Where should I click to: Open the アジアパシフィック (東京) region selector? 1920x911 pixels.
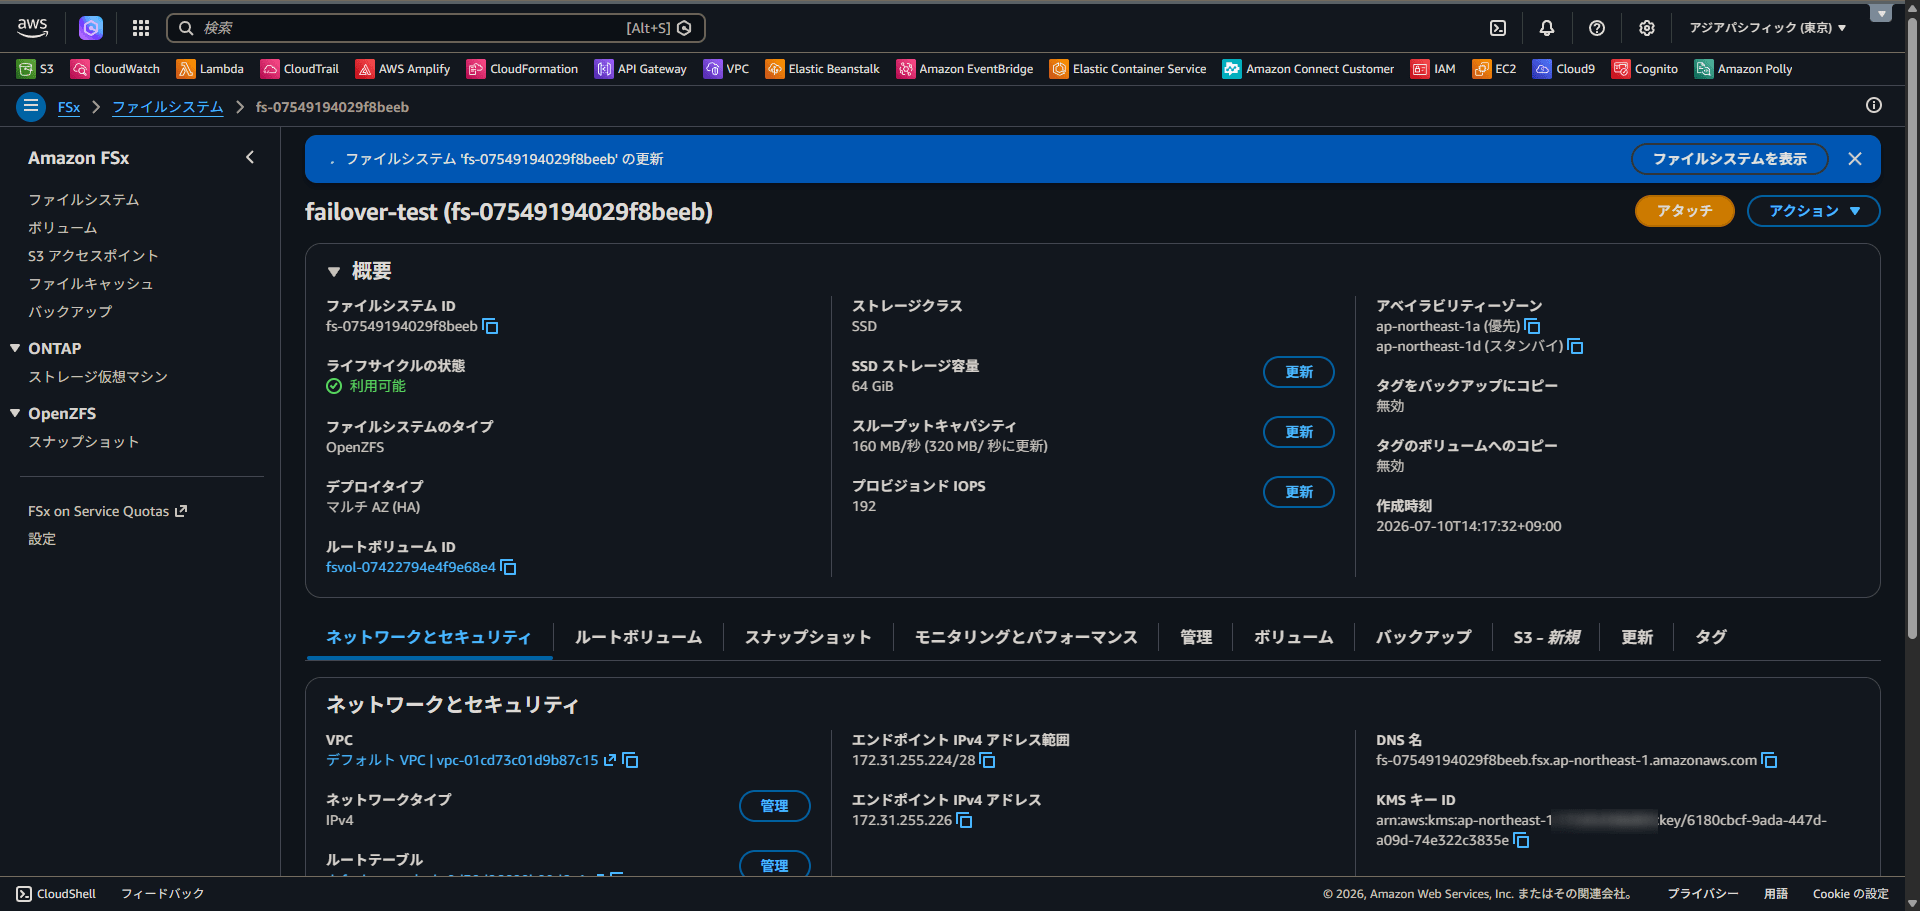[1767, 28]
